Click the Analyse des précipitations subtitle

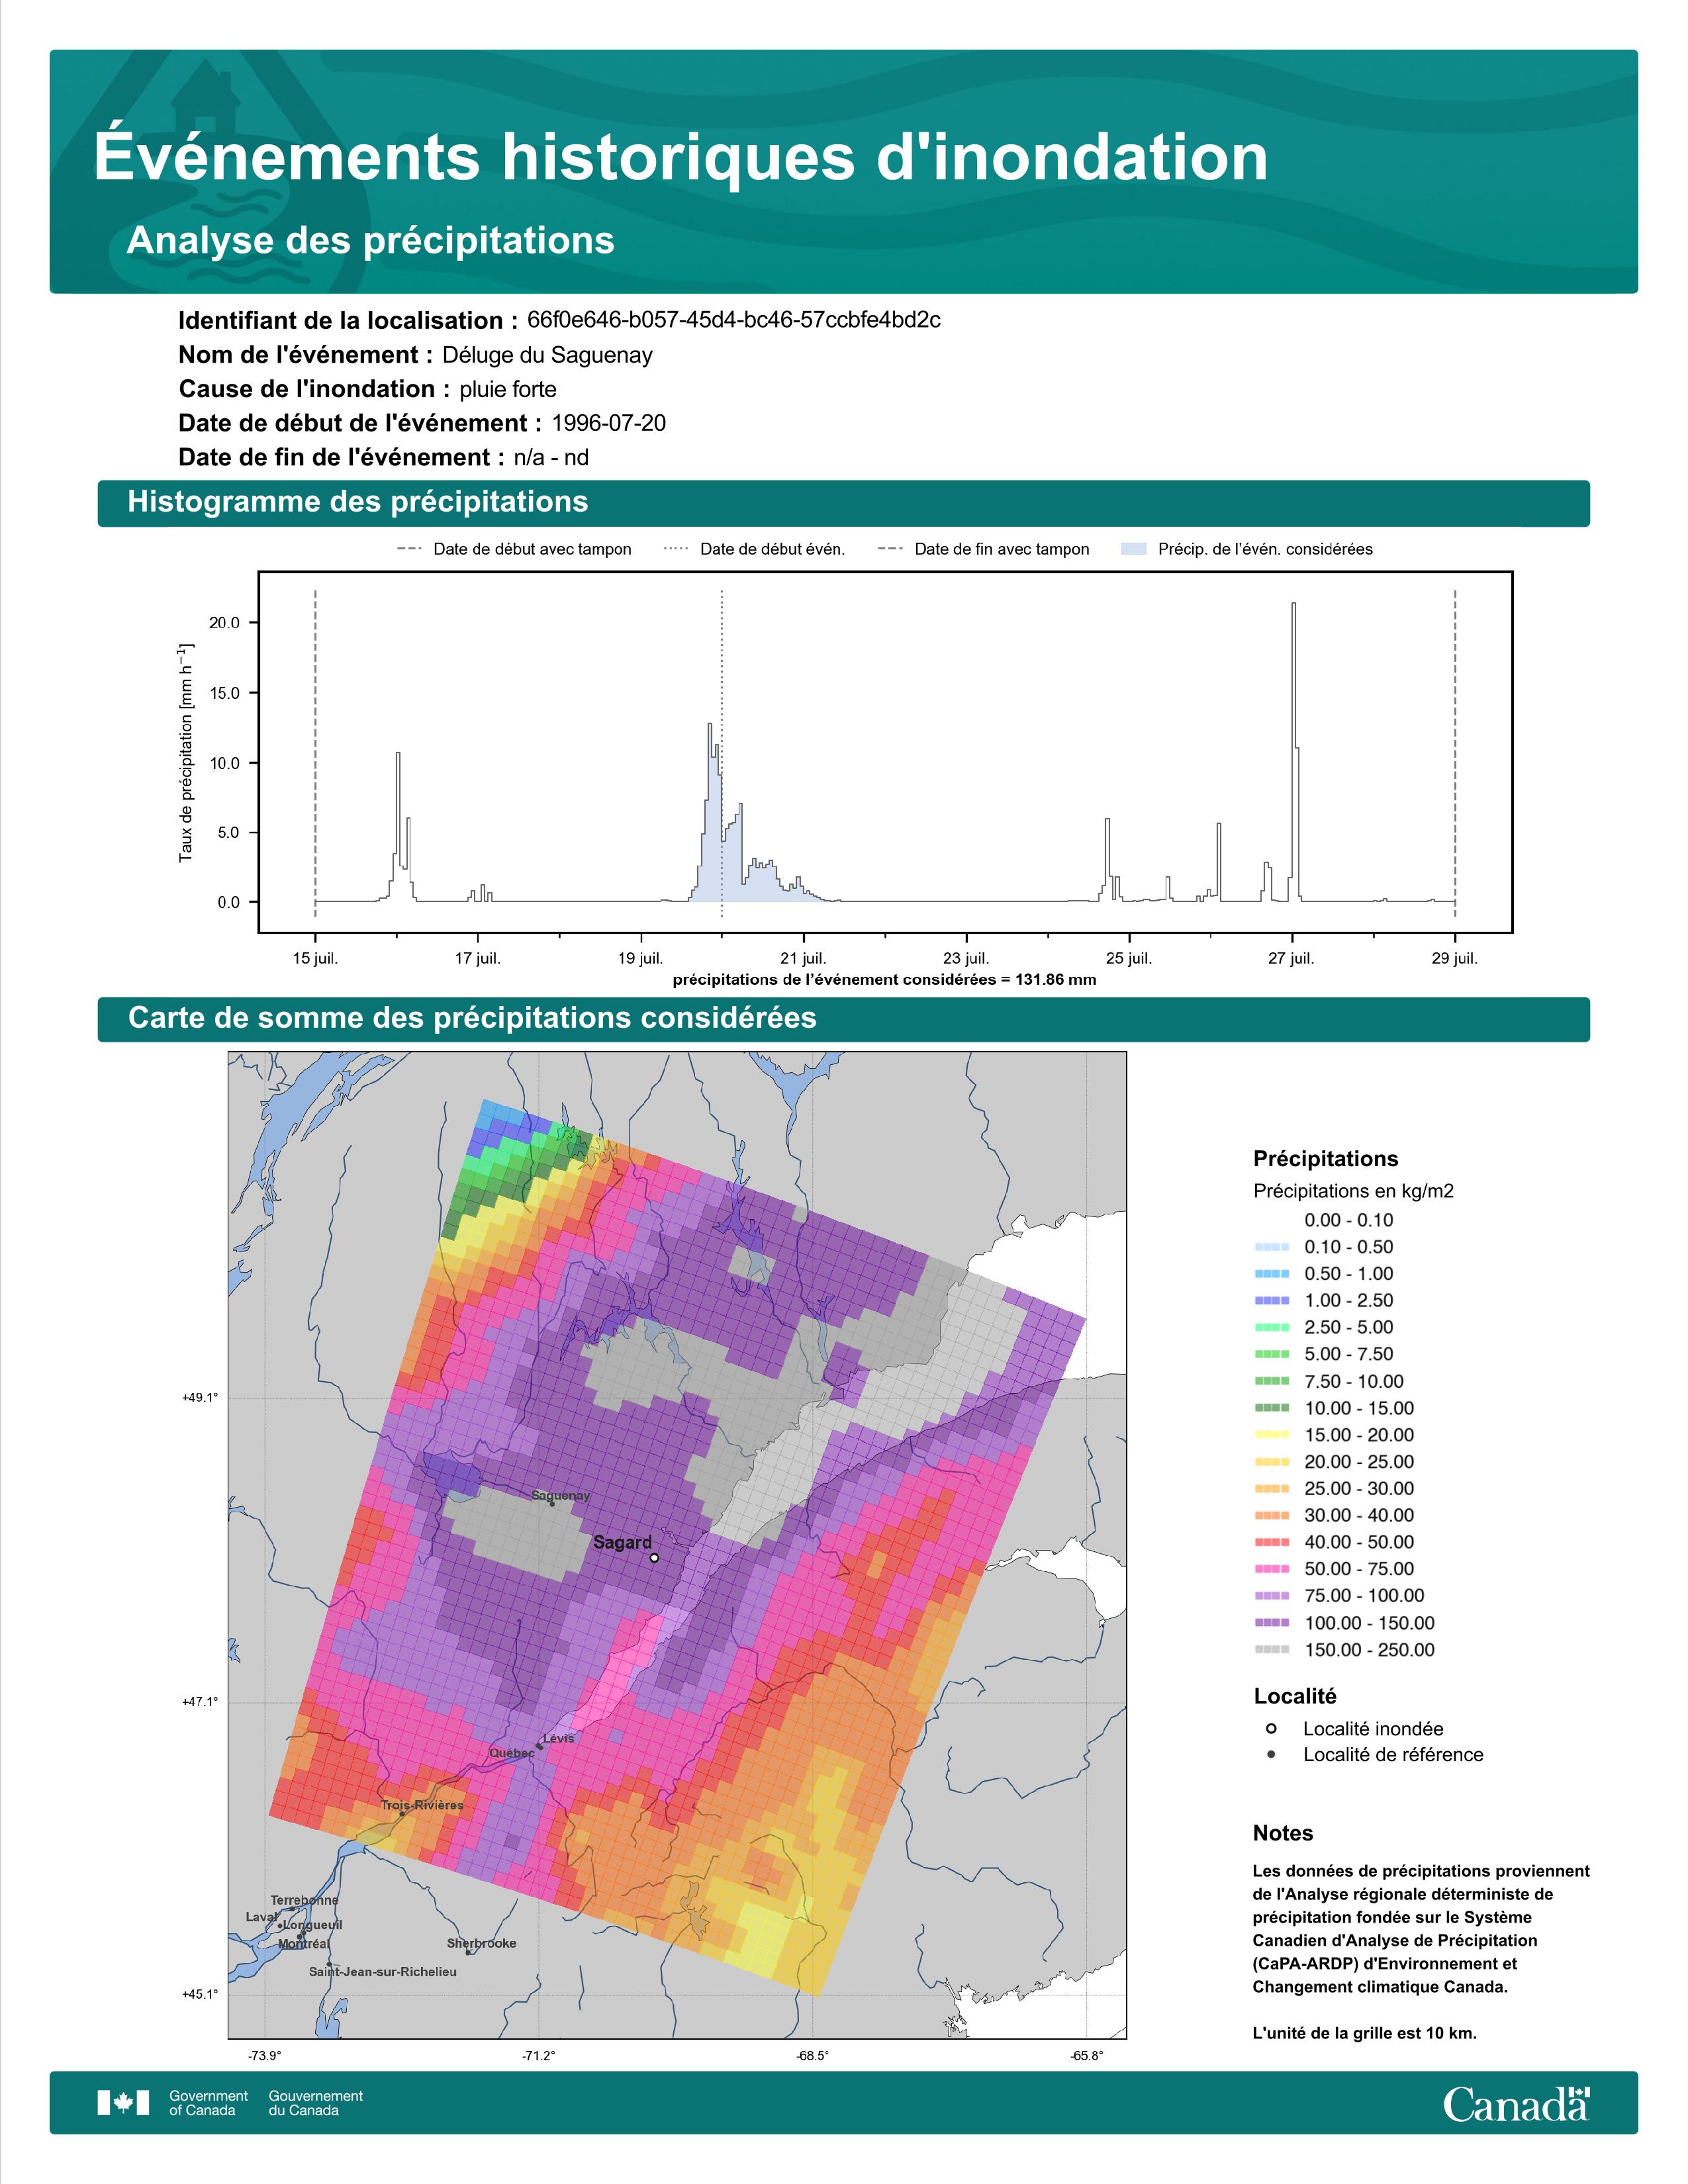coord(370,241)
